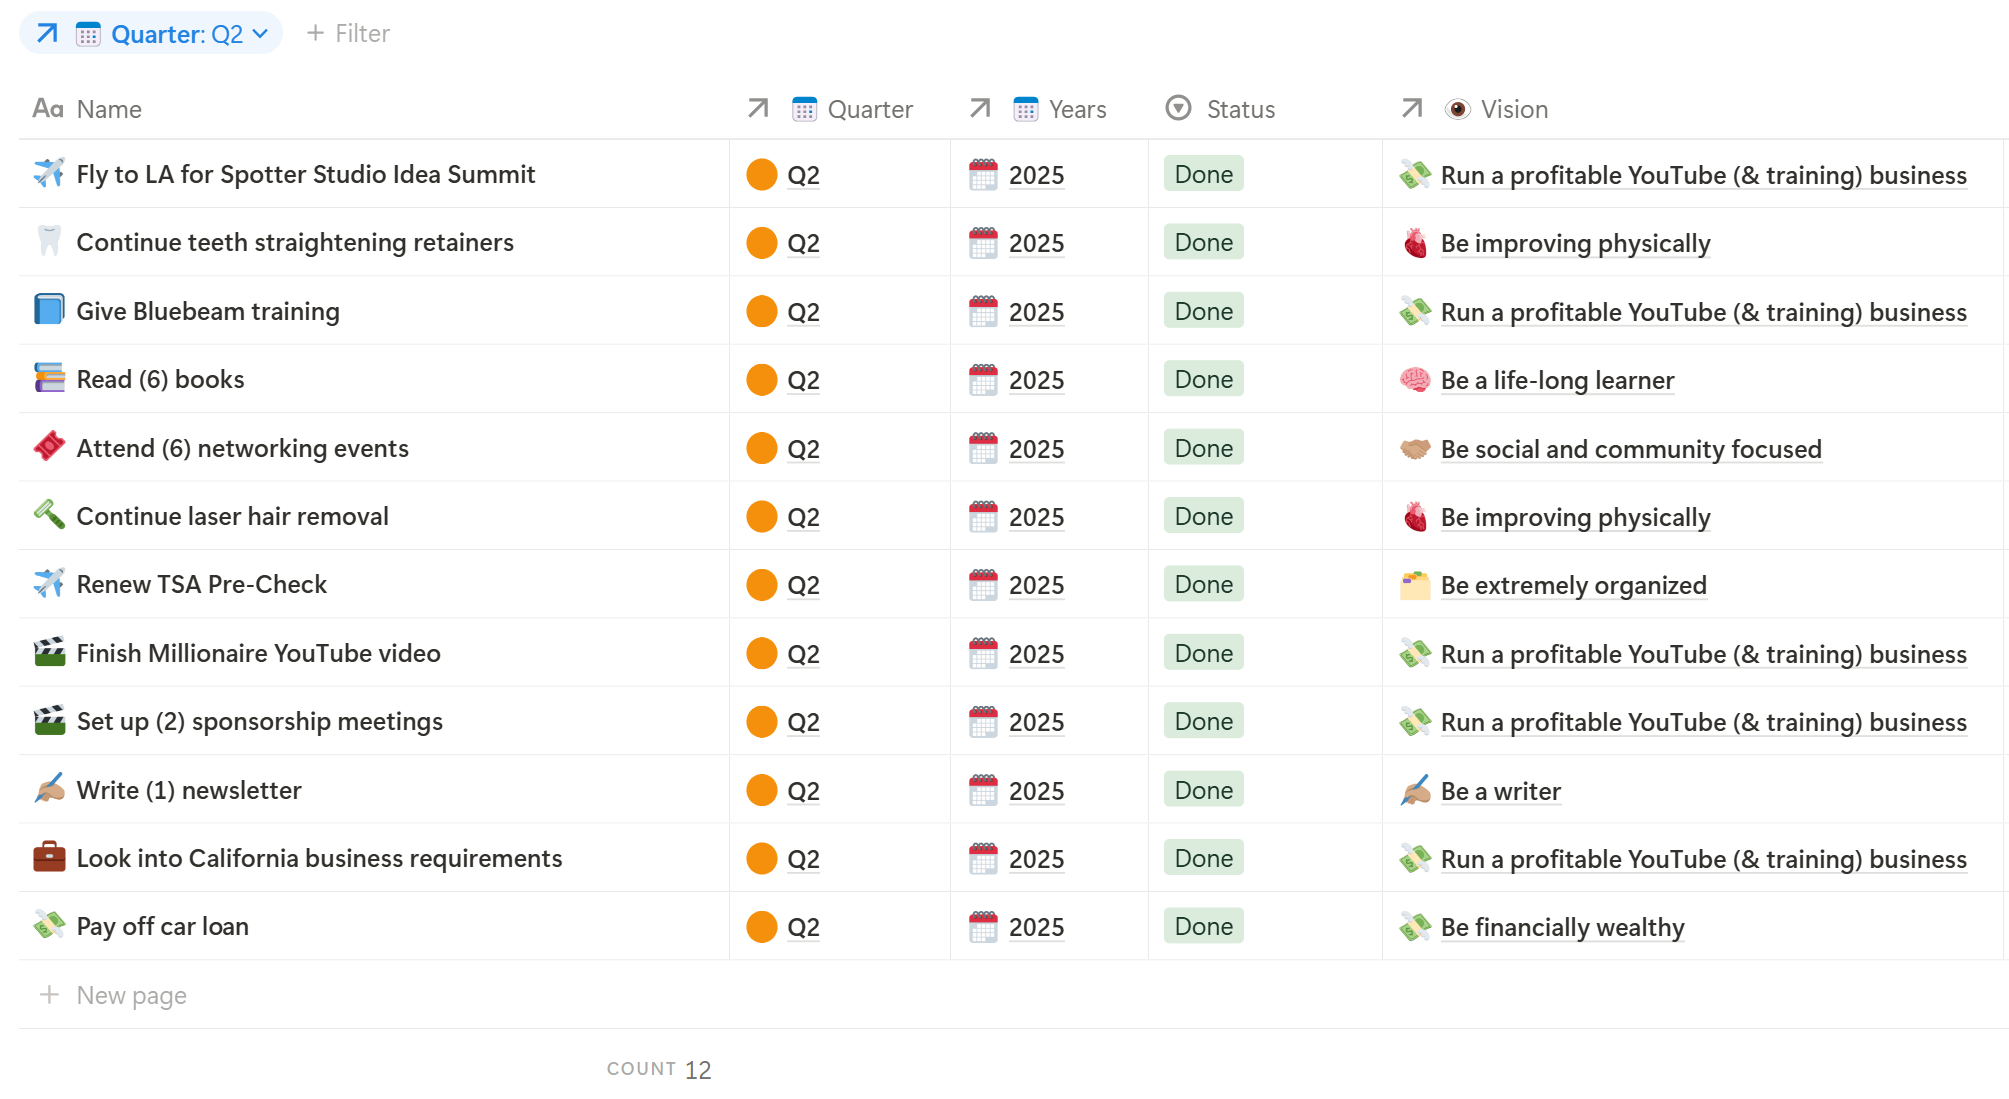Open the Vision column header menu
The height and width of the screenshot is (1099, 2009).
click(x=1513, y=109)
